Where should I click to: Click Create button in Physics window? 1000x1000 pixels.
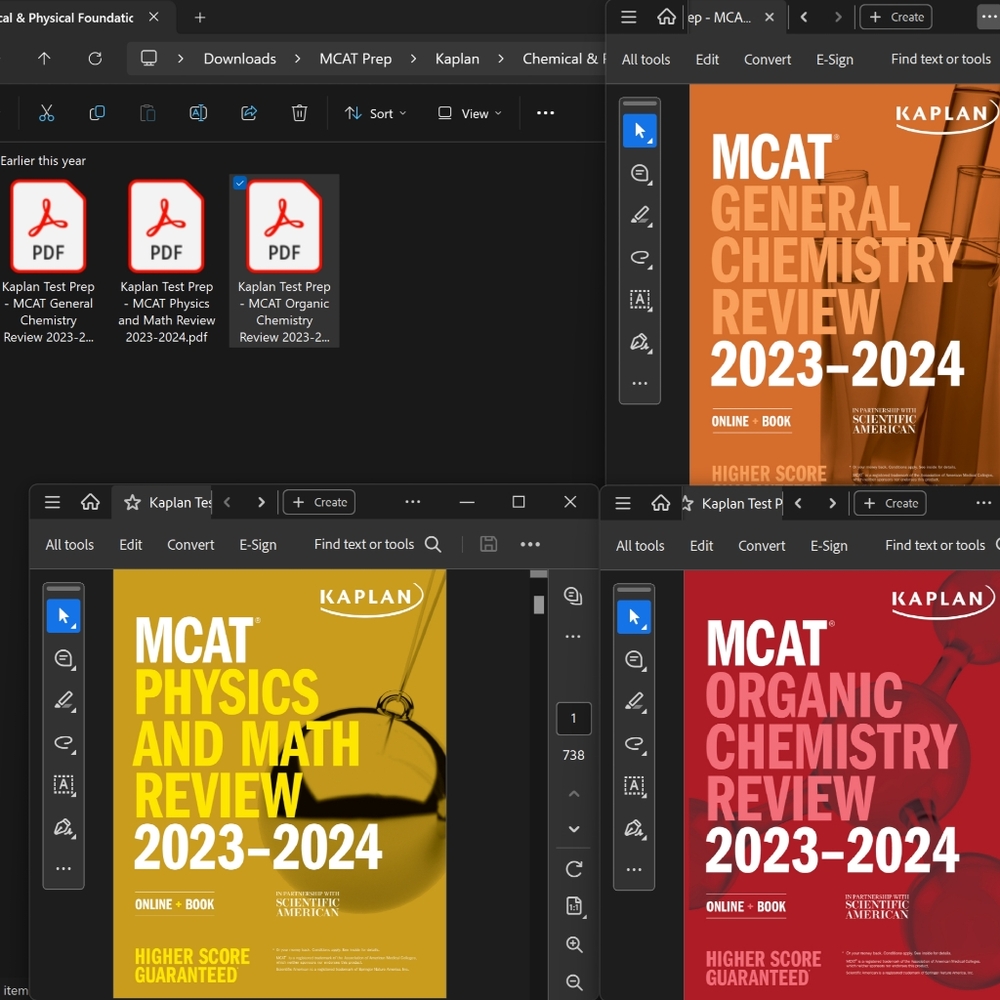[x=319, y=503]
